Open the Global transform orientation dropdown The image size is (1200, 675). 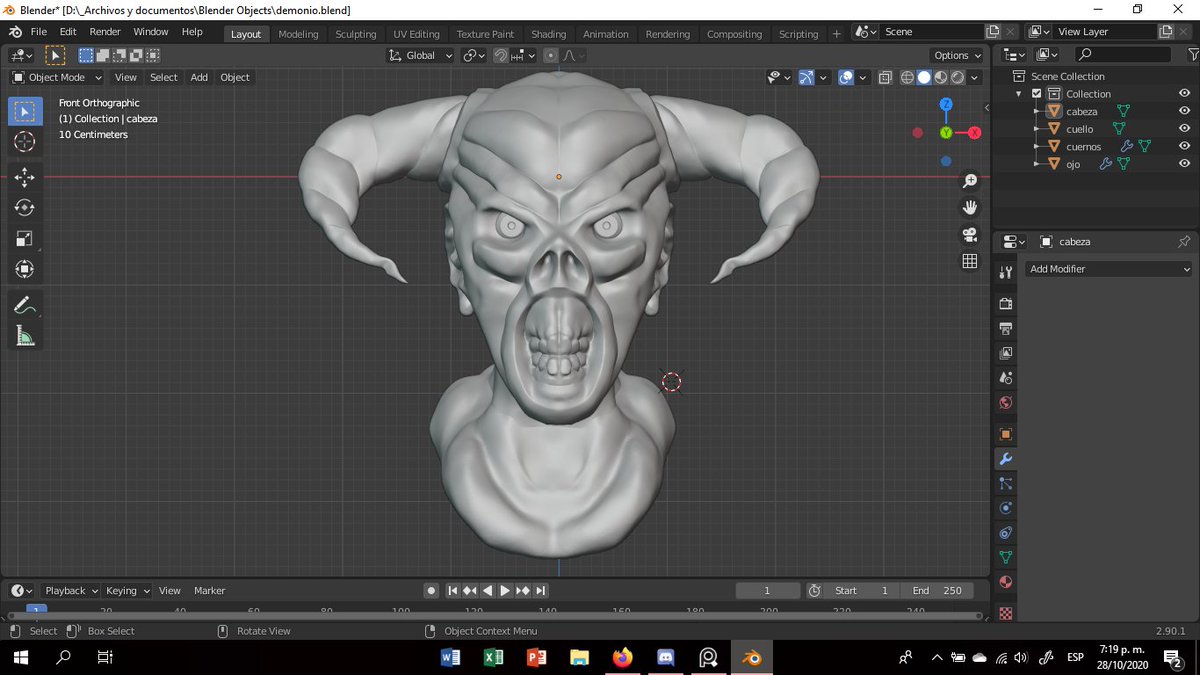click(421, 56)
